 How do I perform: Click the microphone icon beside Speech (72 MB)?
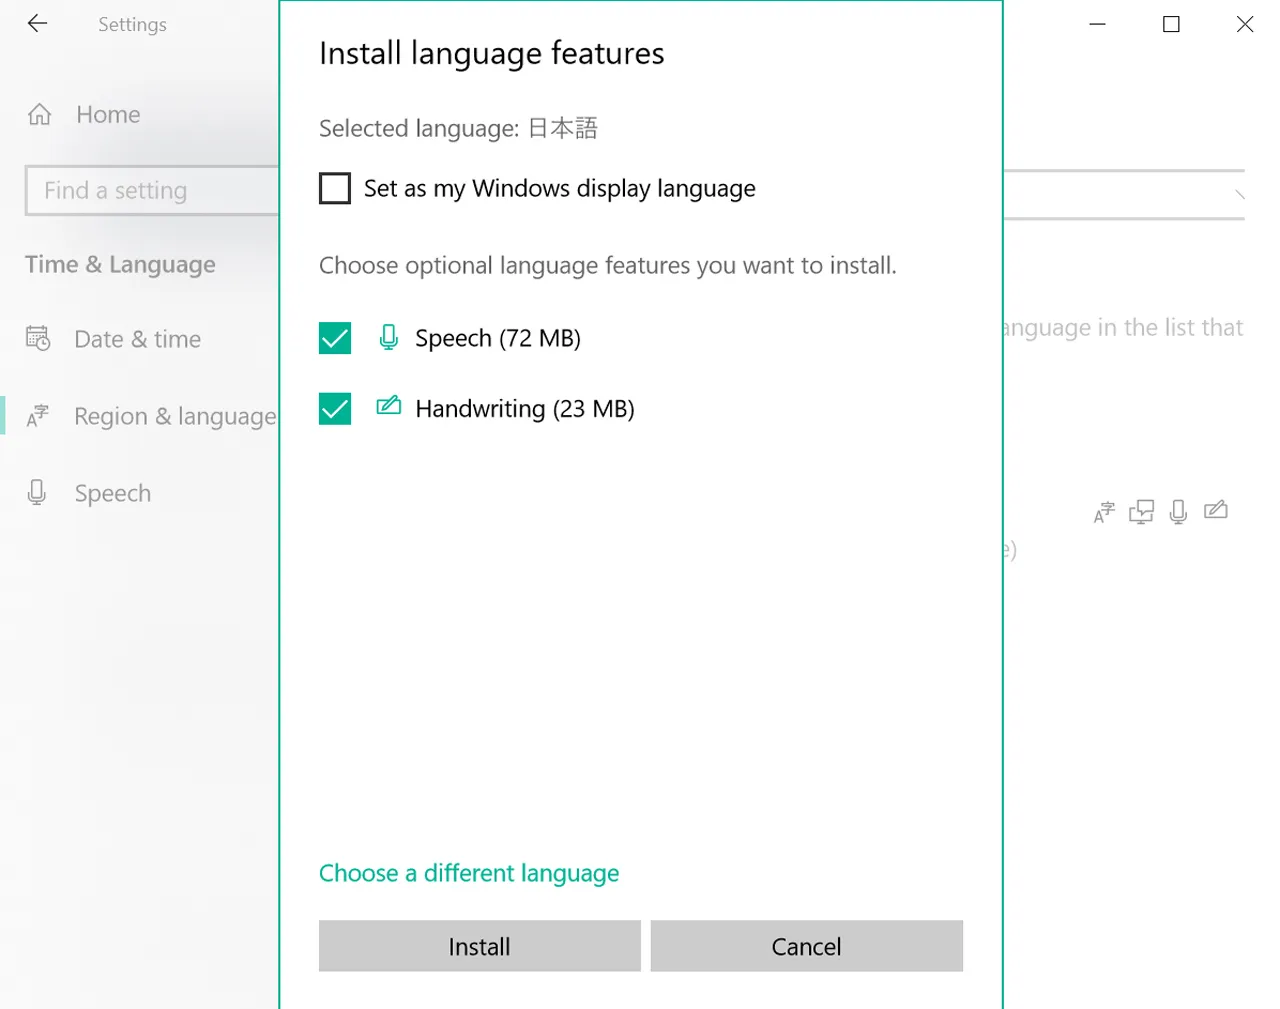coord(388,338)
